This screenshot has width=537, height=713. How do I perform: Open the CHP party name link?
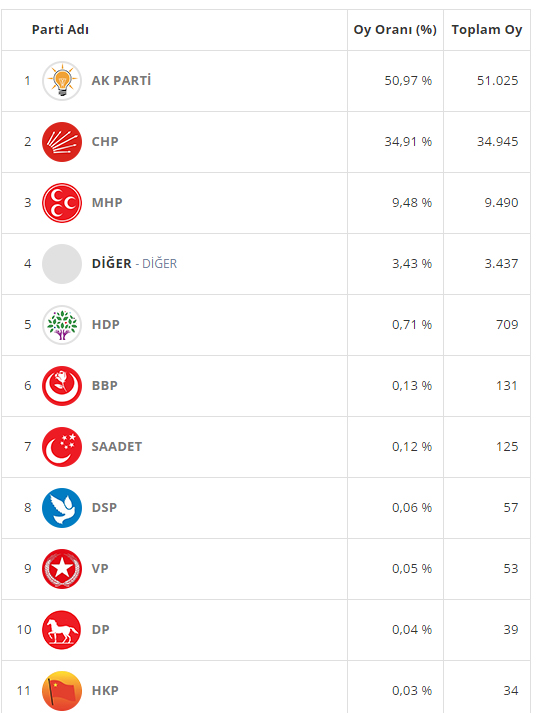(105, 141)
